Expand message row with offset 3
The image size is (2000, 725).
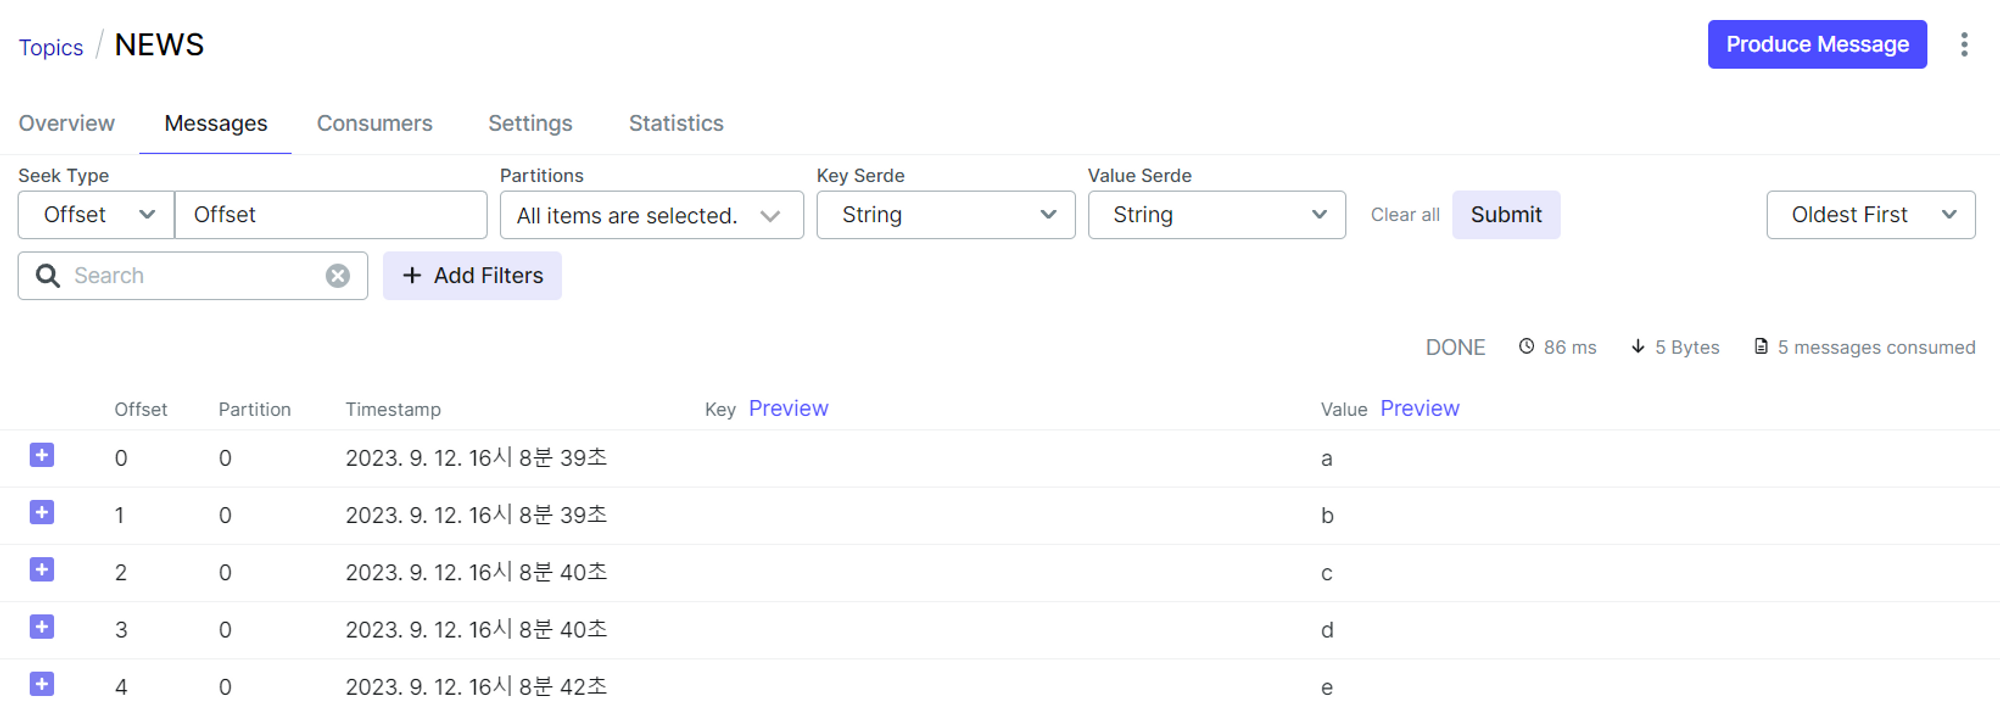coord(42,627)
